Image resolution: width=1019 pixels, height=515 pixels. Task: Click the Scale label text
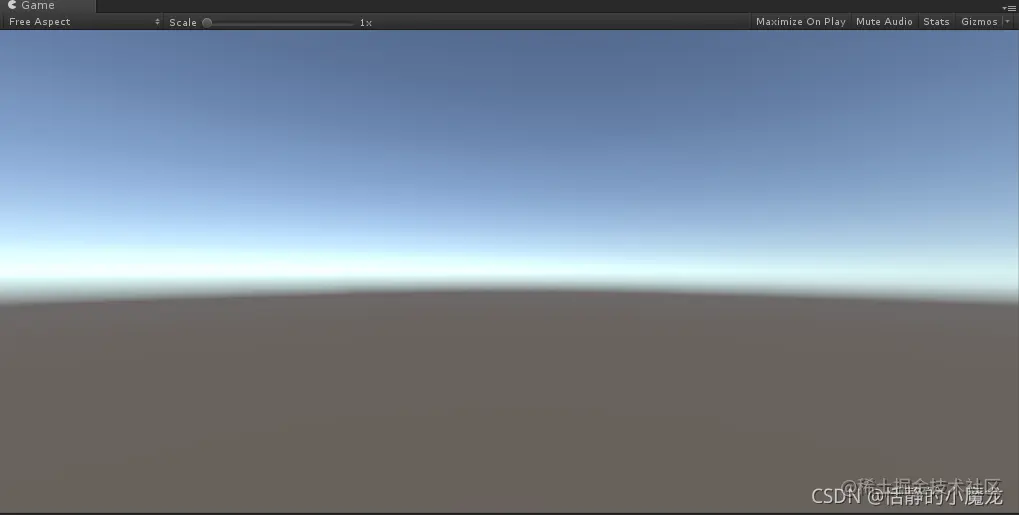[x=183, y=22]
